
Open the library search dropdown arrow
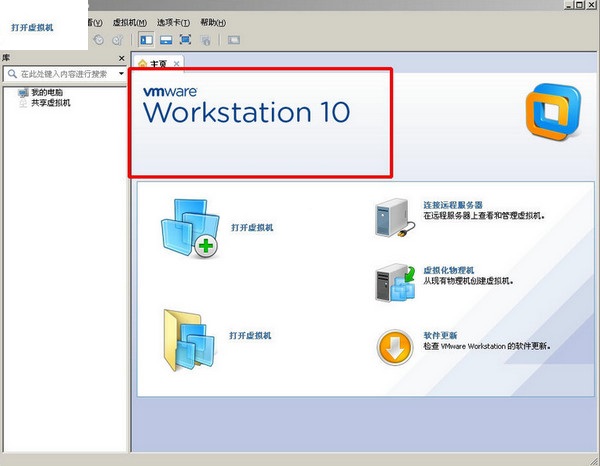point(121,73)
